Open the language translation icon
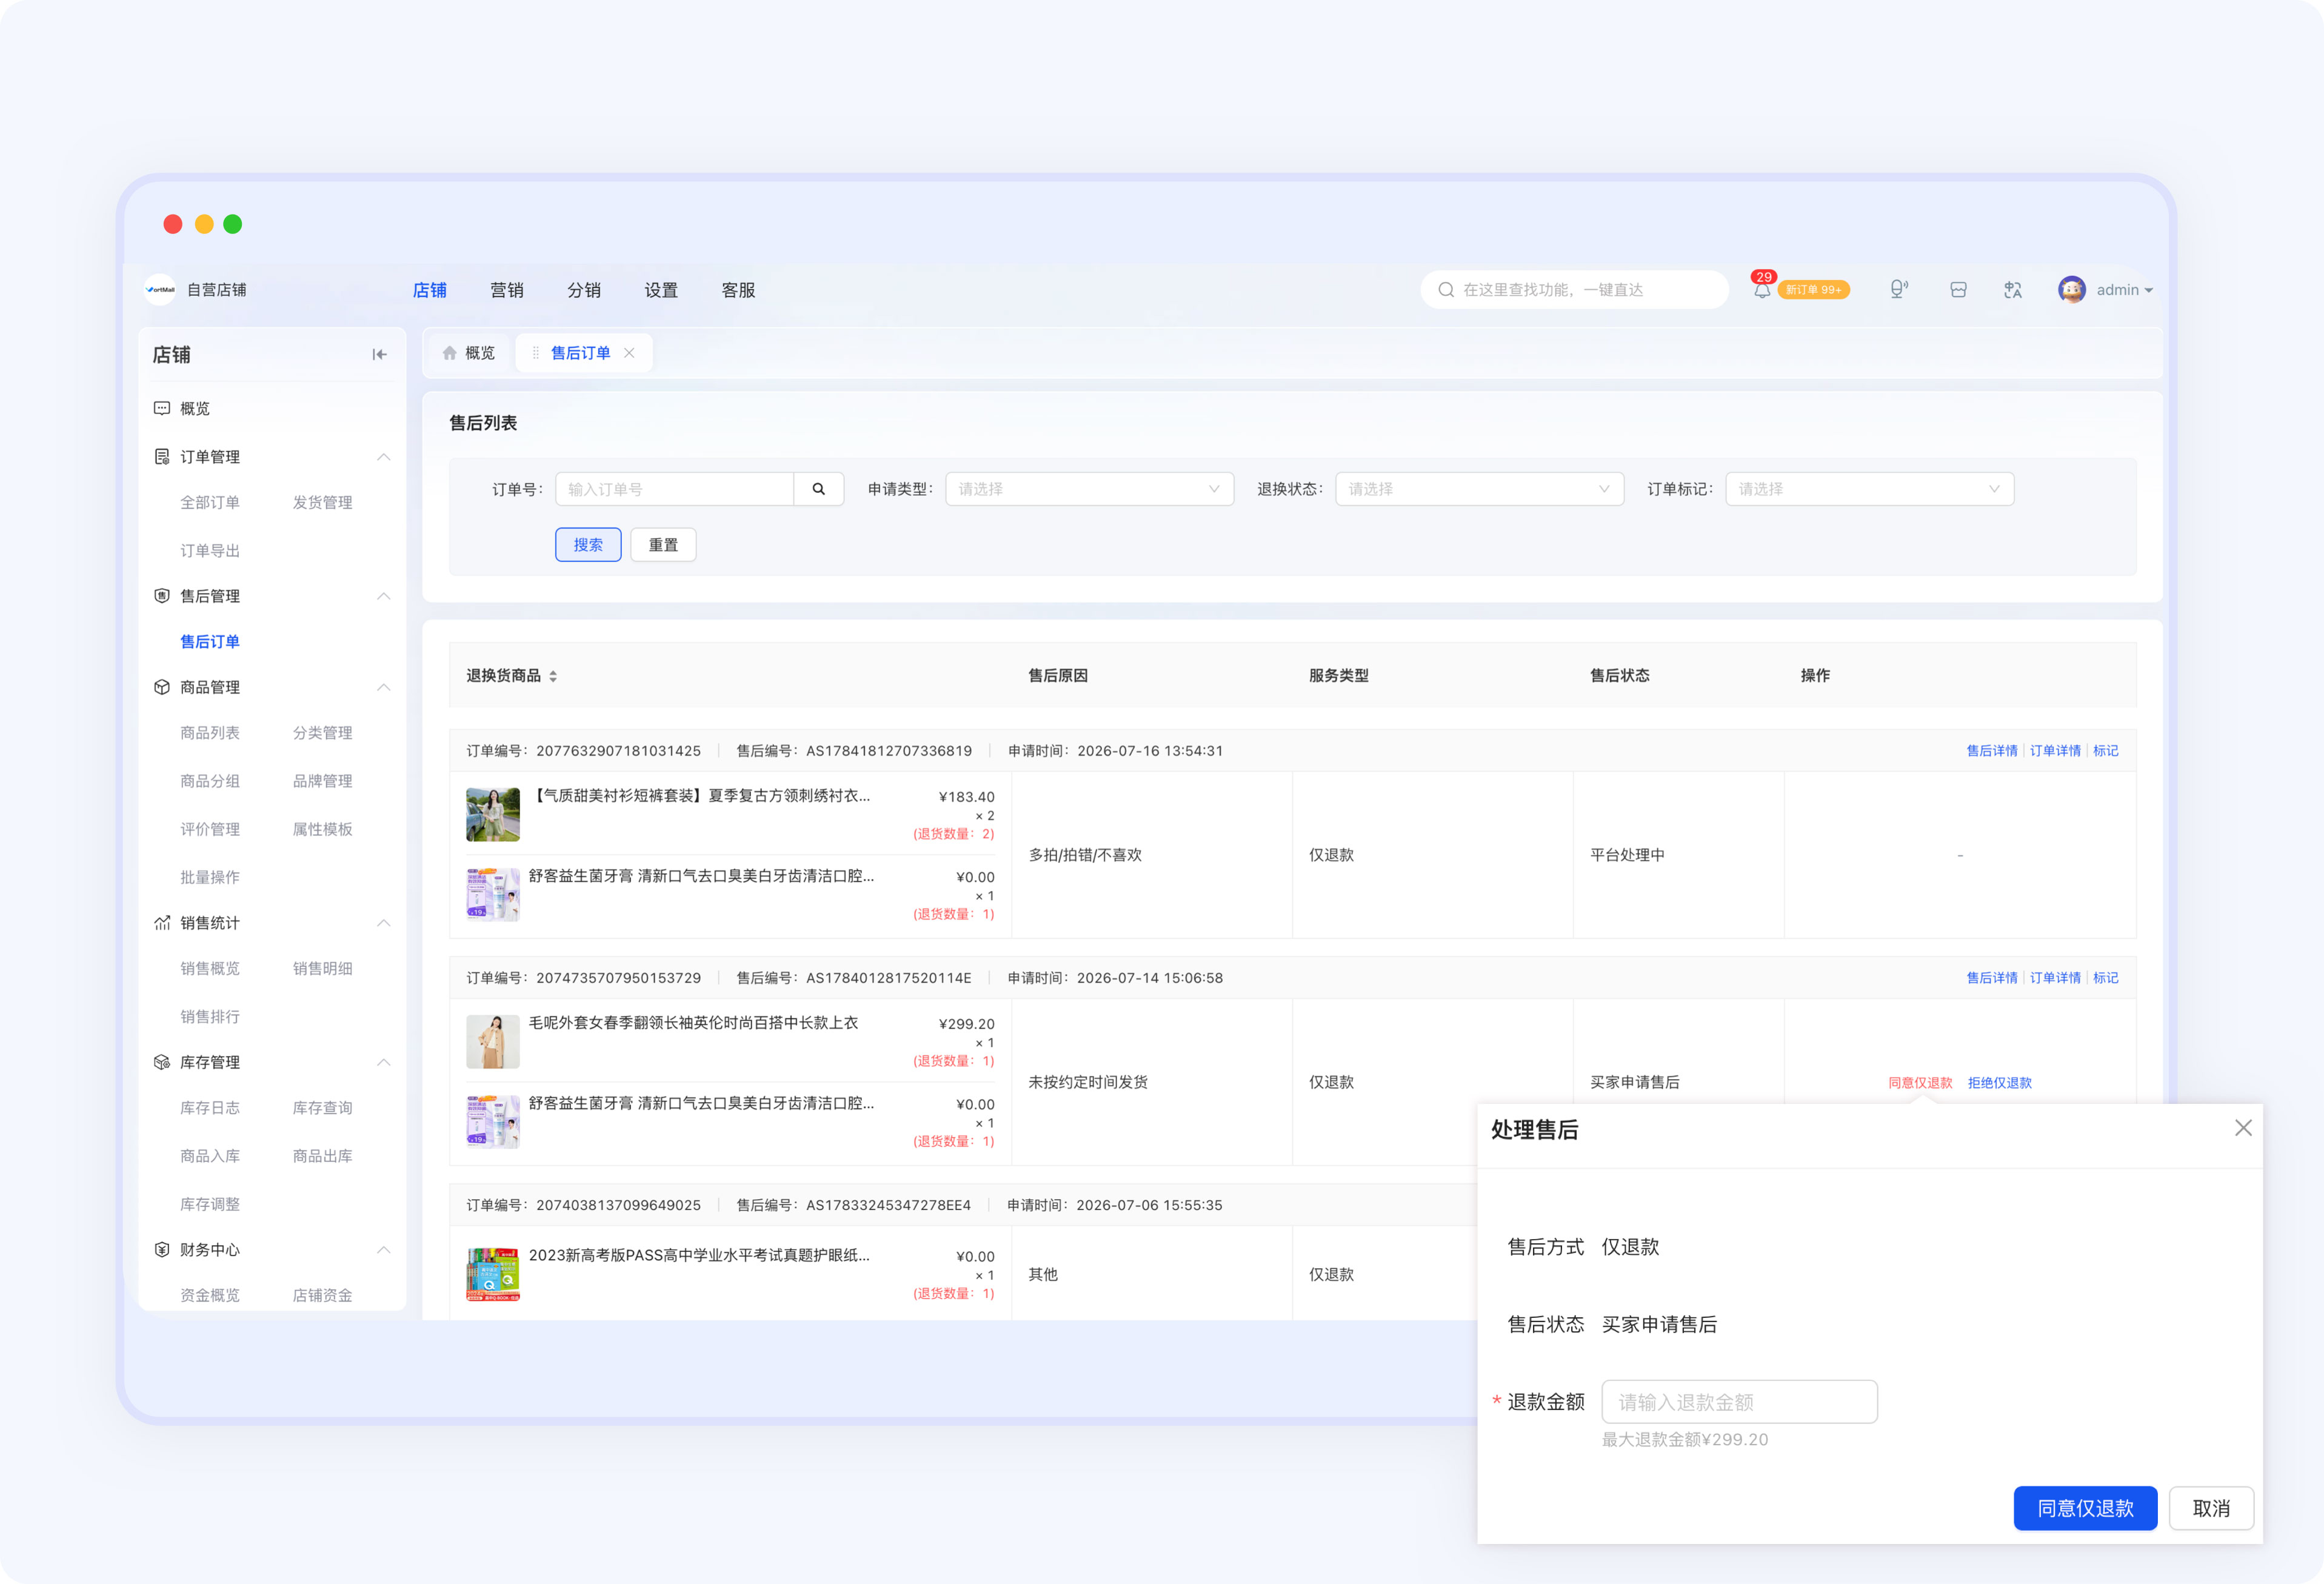Viewport: 2324px width, 1584px height. 2013,290
